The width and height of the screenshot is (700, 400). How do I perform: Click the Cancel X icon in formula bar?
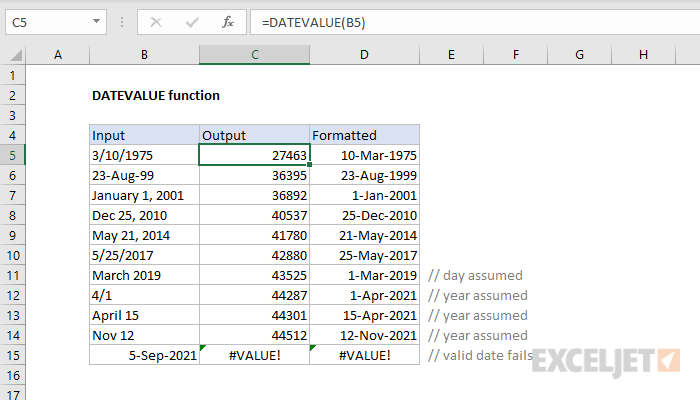[155, 21]
